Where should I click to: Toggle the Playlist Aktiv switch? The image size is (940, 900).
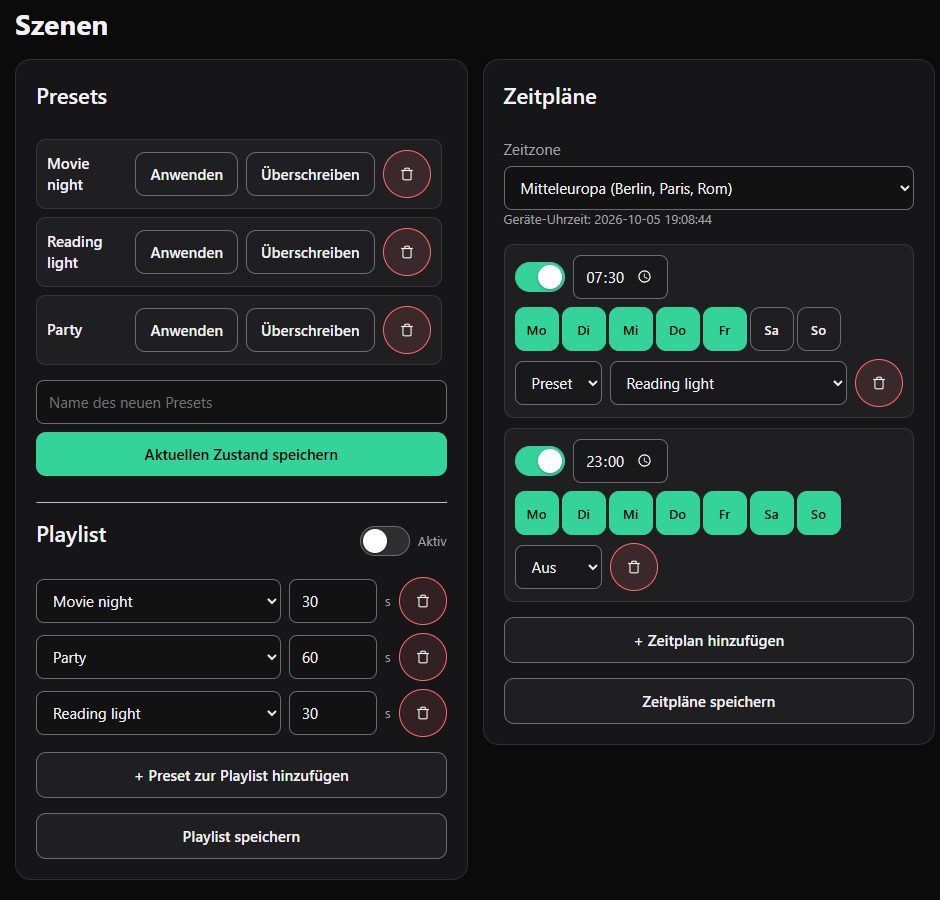point(385,541)
